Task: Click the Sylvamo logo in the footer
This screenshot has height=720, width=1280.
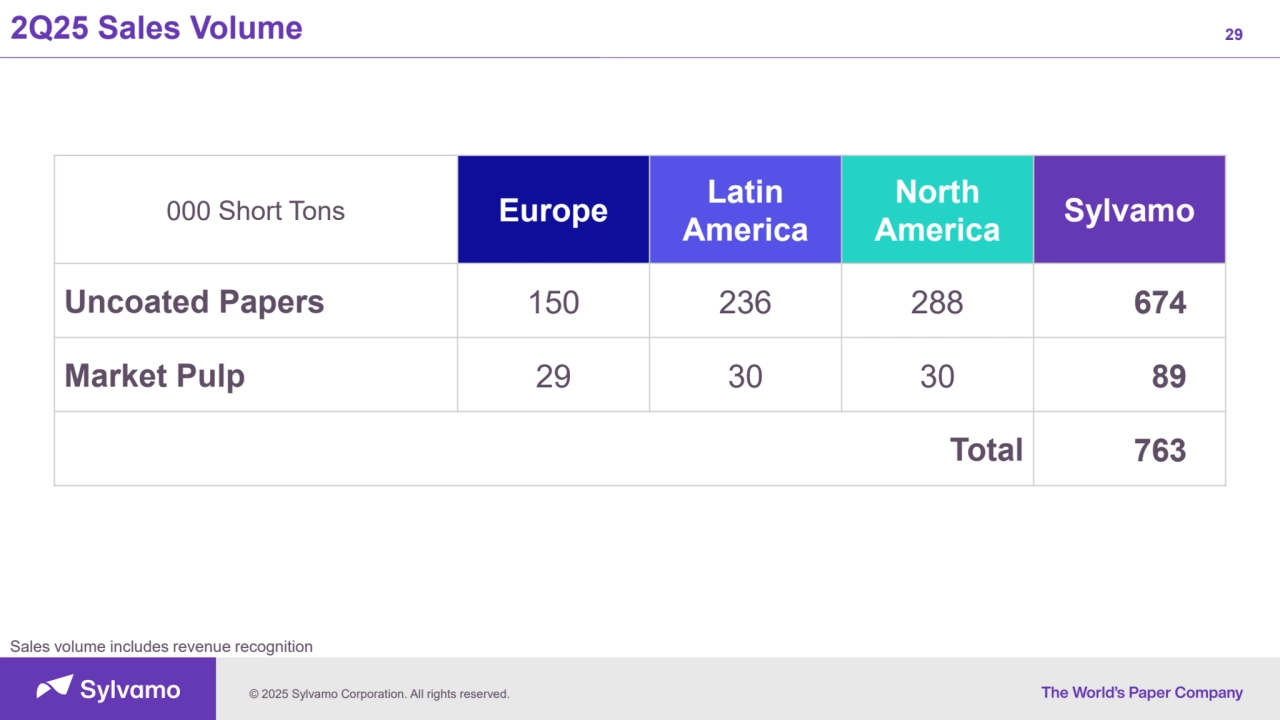Action: coord(108,689)
